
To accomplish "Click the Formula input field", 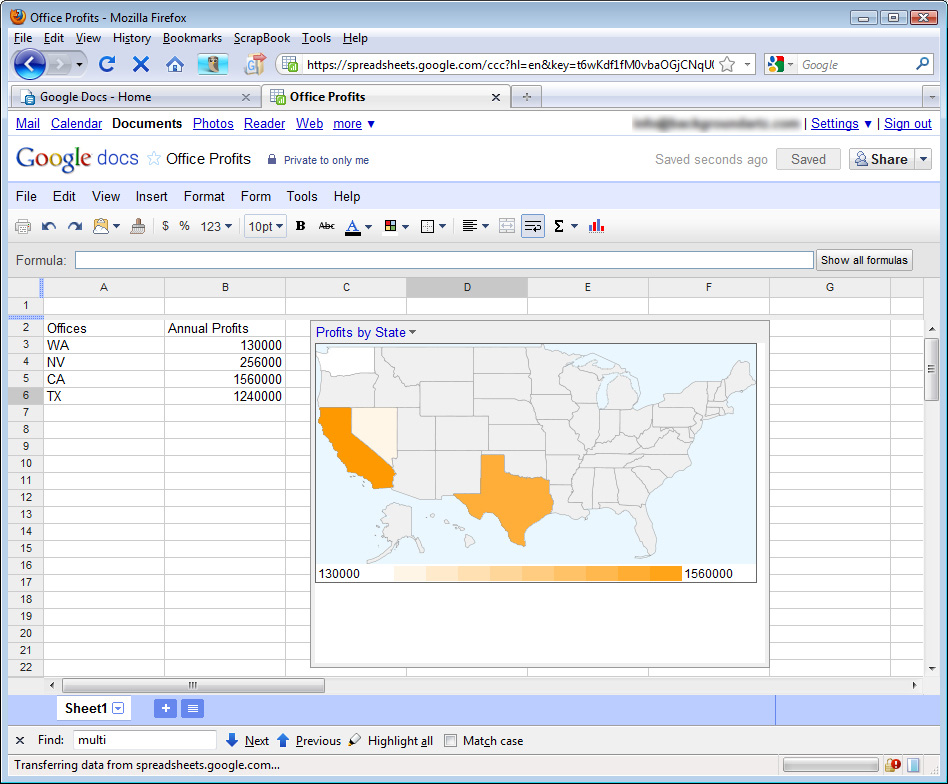I will coord(444,260).
